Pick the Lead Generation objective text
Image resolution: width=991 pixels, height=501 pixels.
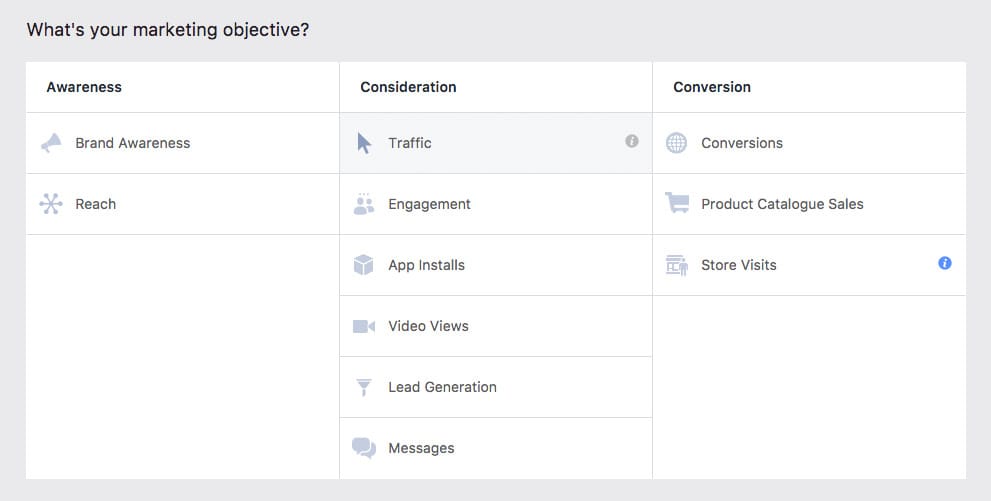[442, 387]
